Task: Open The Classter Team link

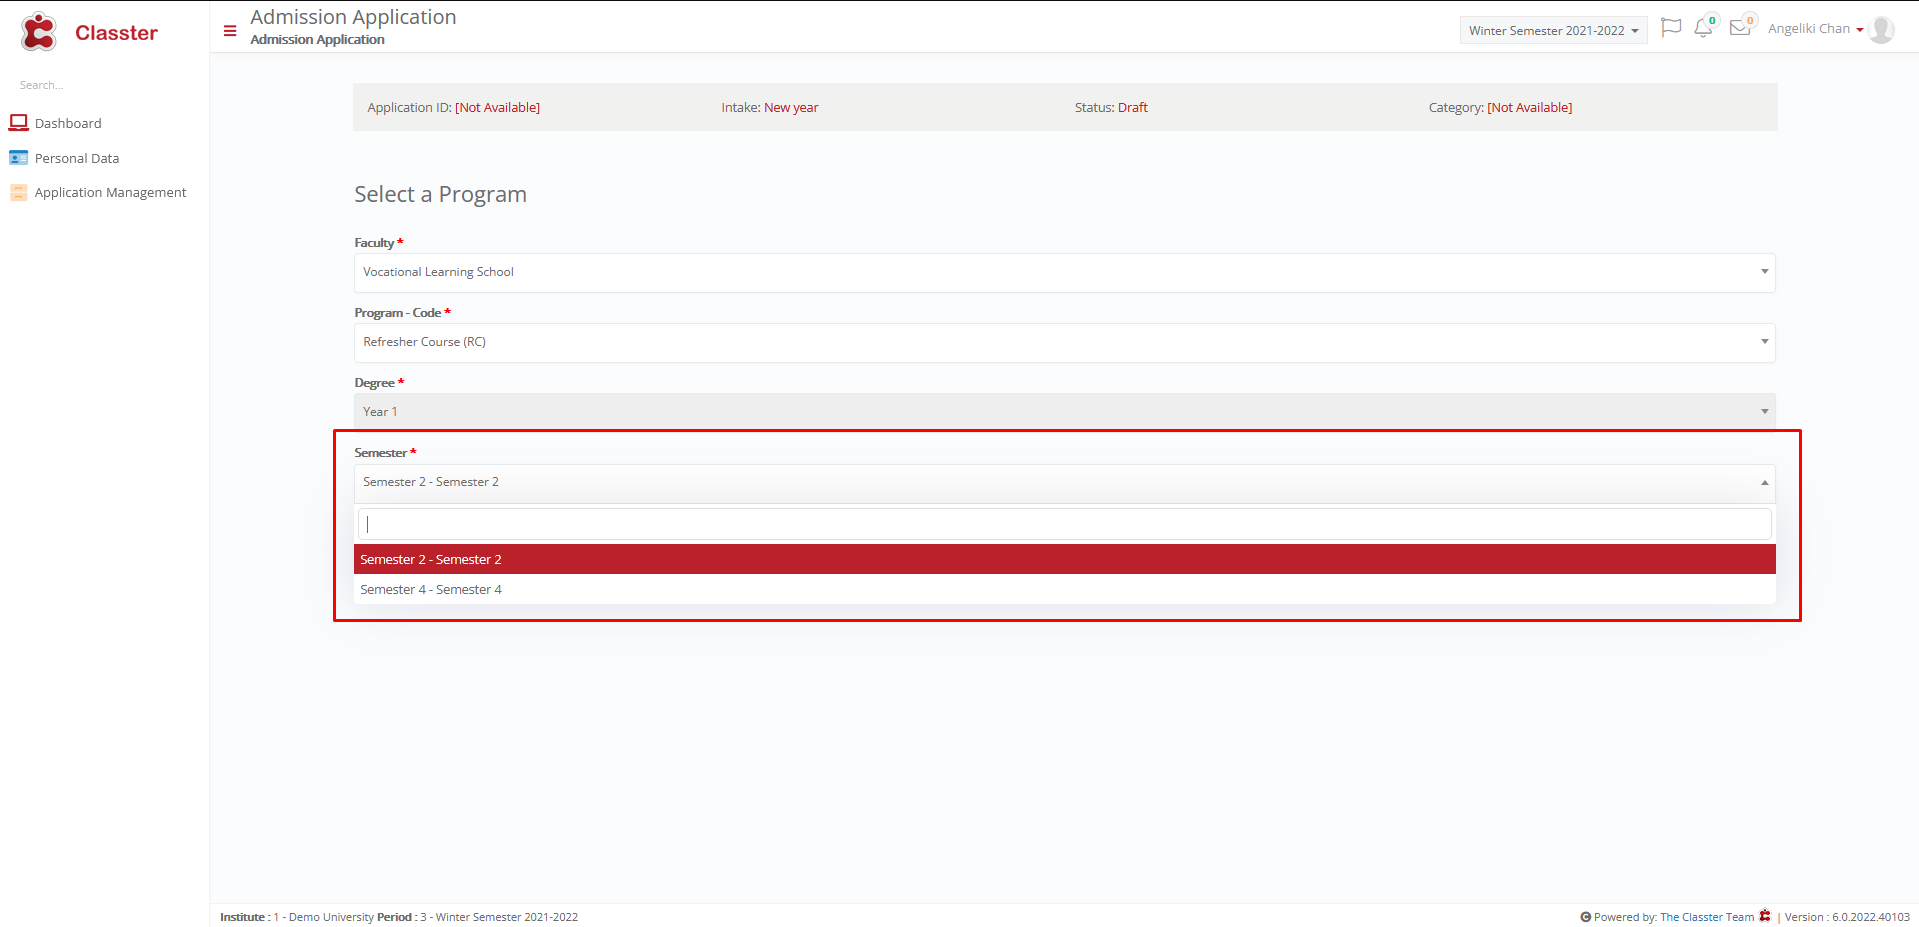Action: coord(1707,917)
